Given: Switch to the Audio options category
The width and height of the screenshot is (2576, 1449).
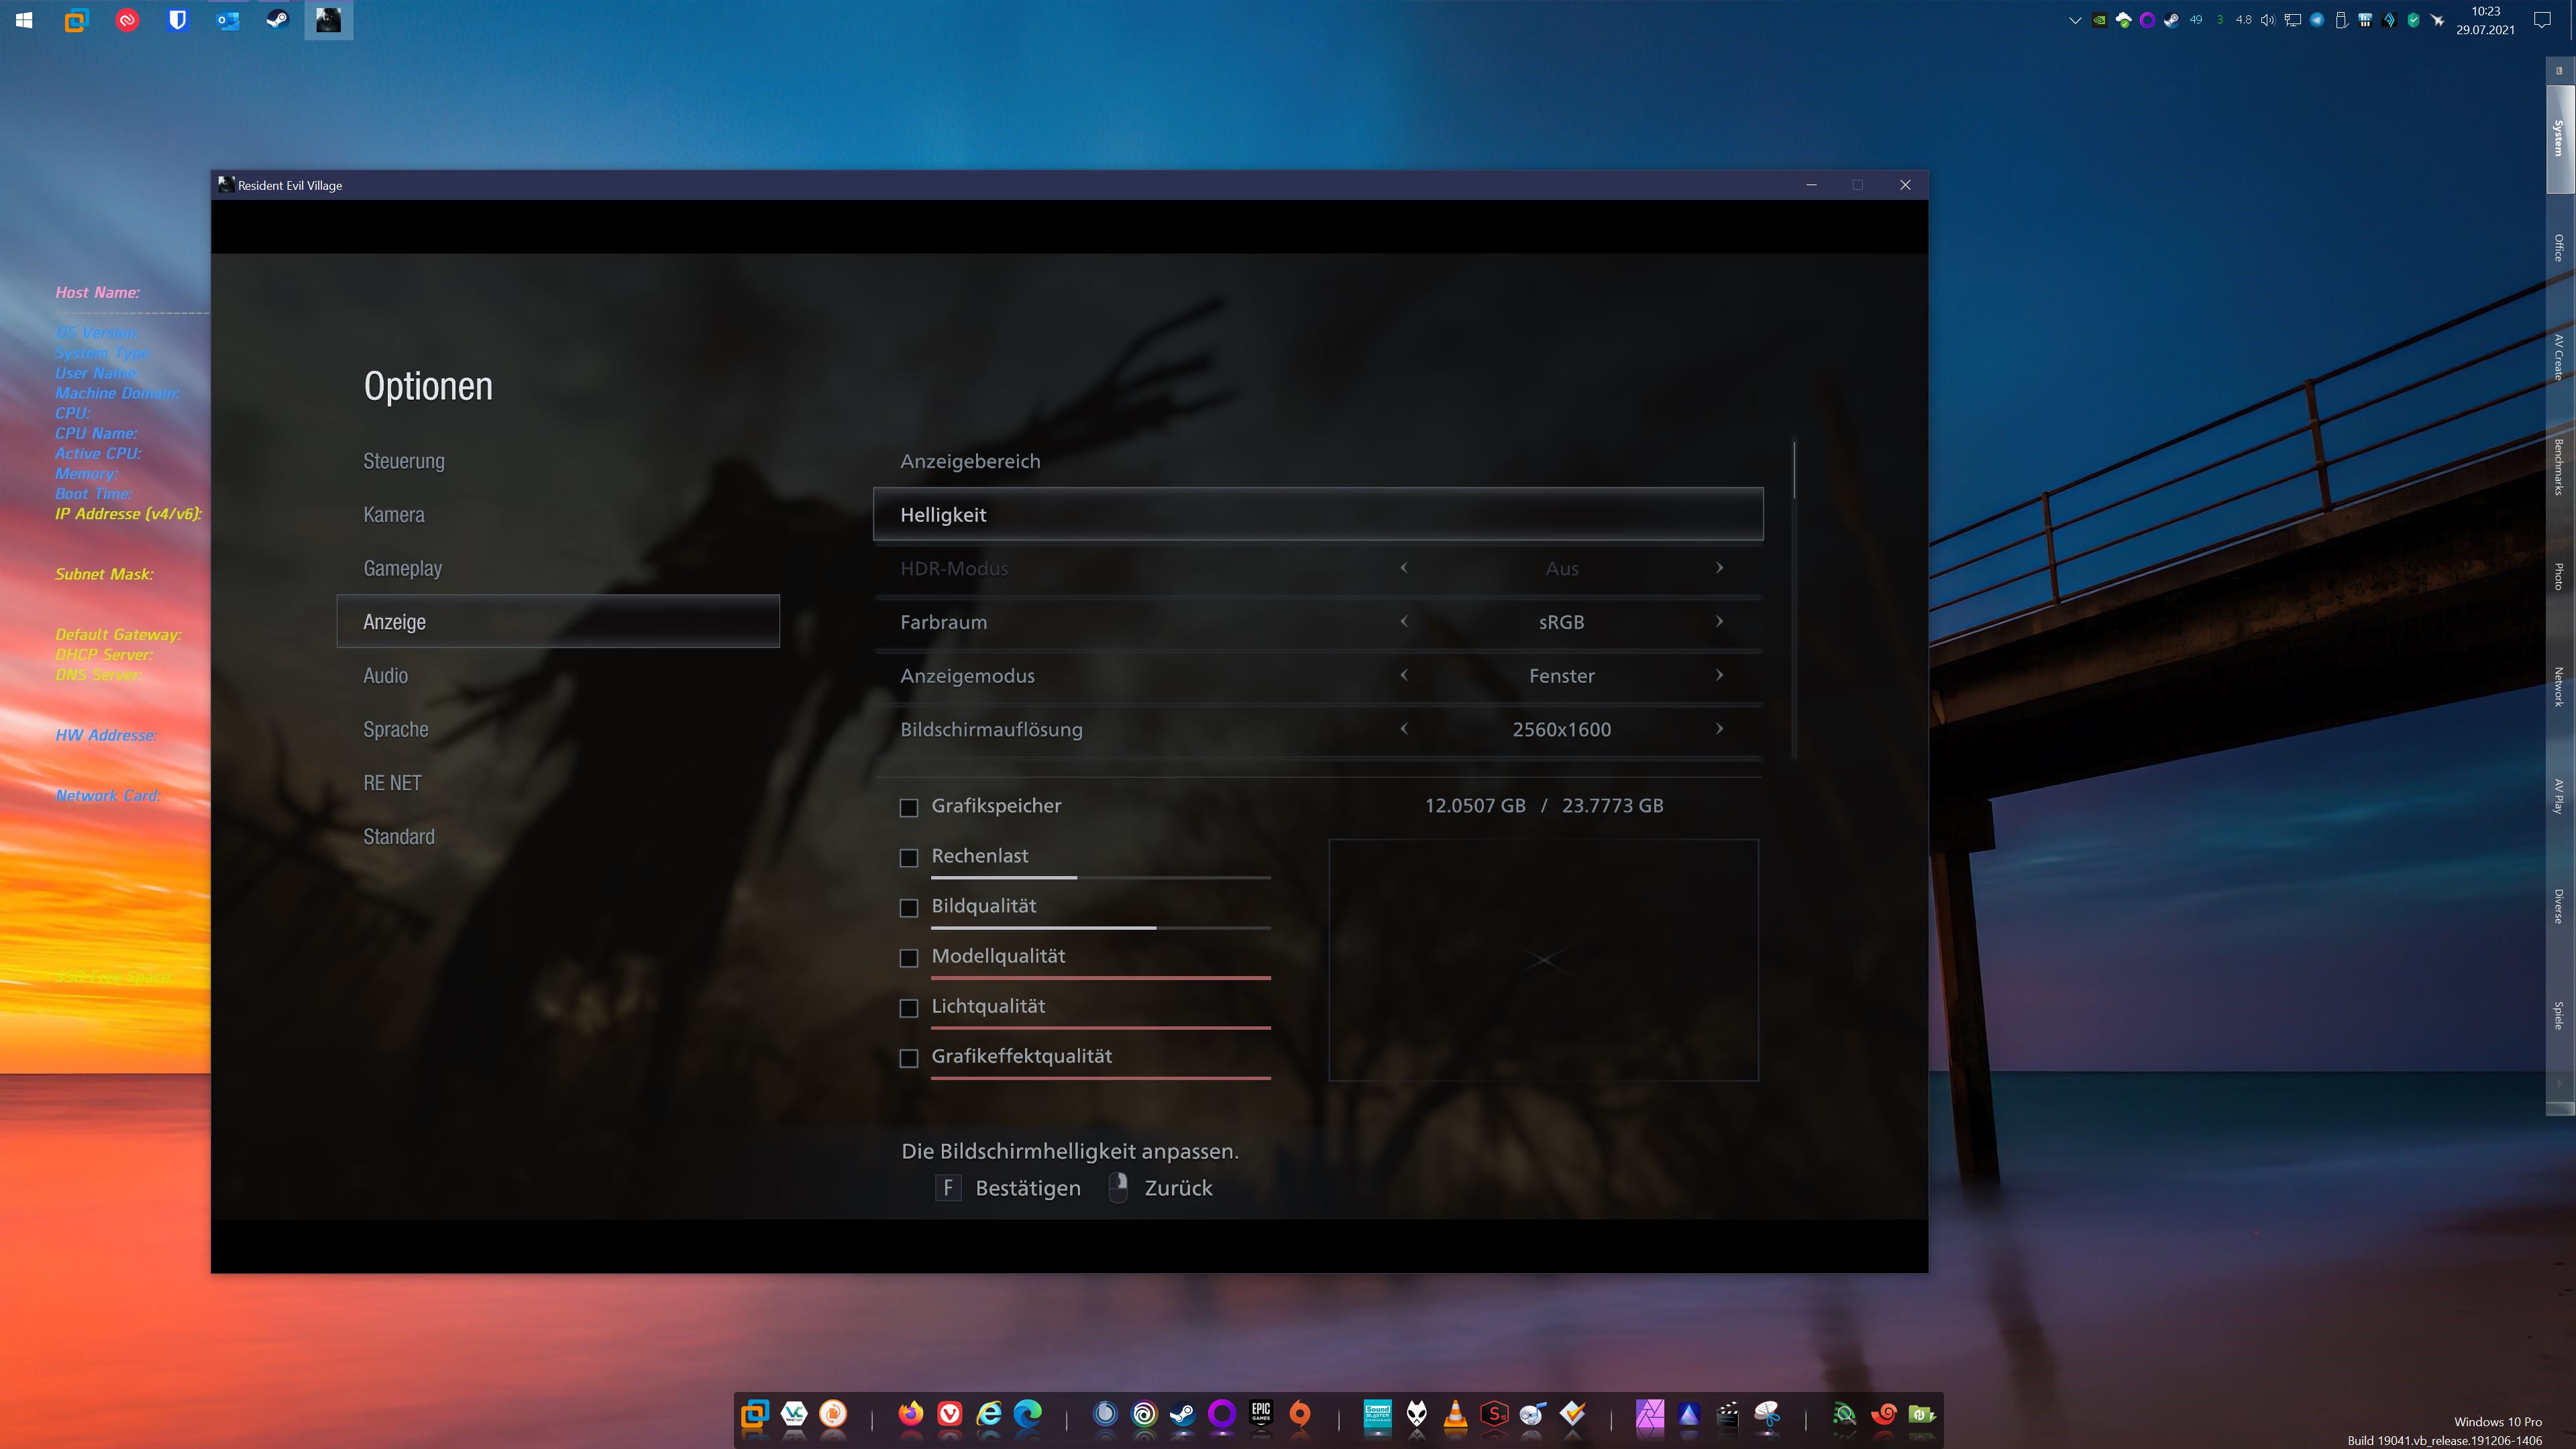Looking at the screenshot, I should [x=385, y=676].
